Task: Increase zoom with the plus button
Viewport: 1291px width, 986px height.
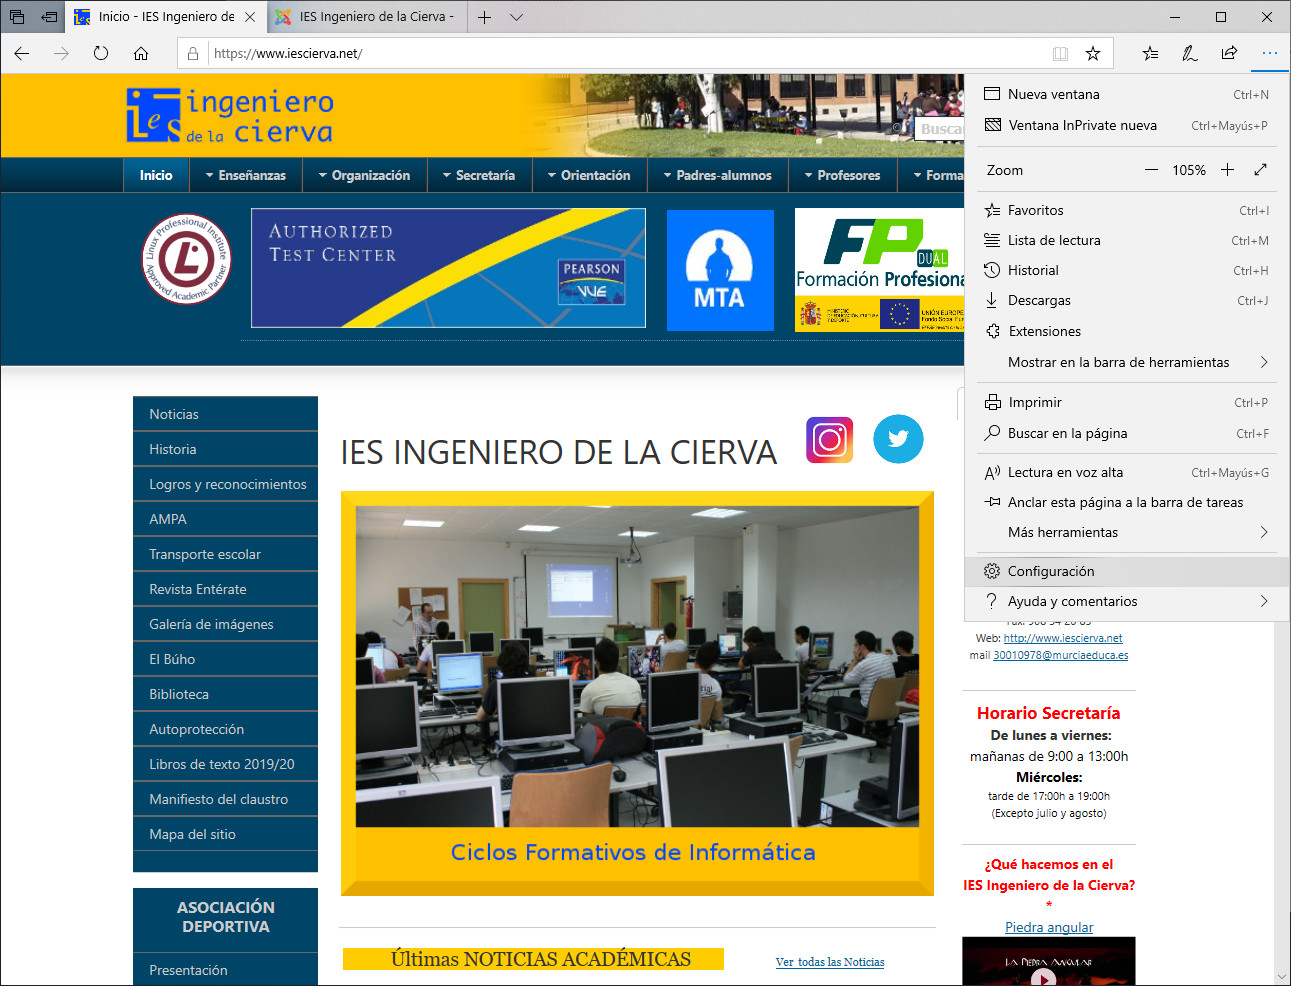Action: point(1227,170)
